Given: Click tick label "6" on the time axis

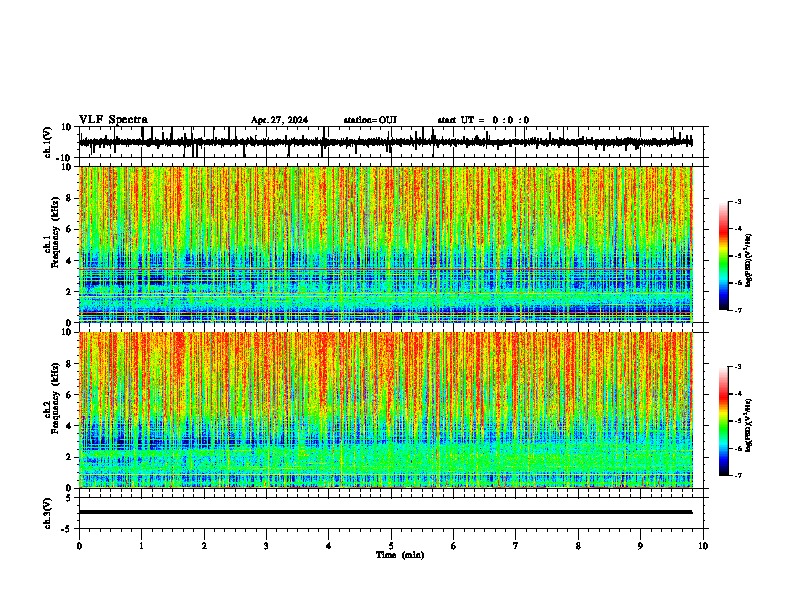Looking at the screenshot, I should point(454,546).
